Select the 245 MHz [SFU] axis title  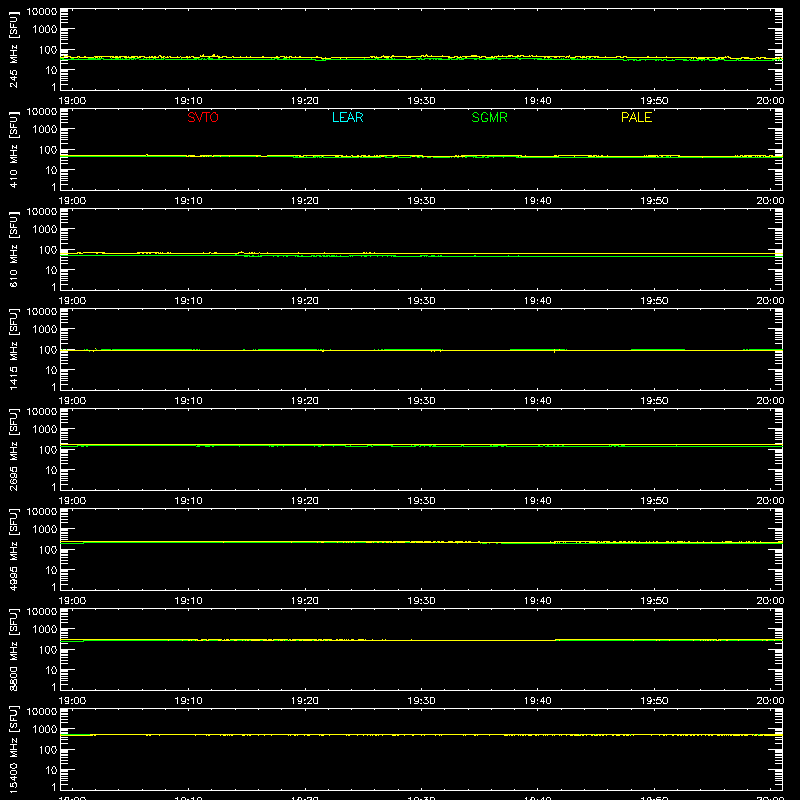point(14,49)
